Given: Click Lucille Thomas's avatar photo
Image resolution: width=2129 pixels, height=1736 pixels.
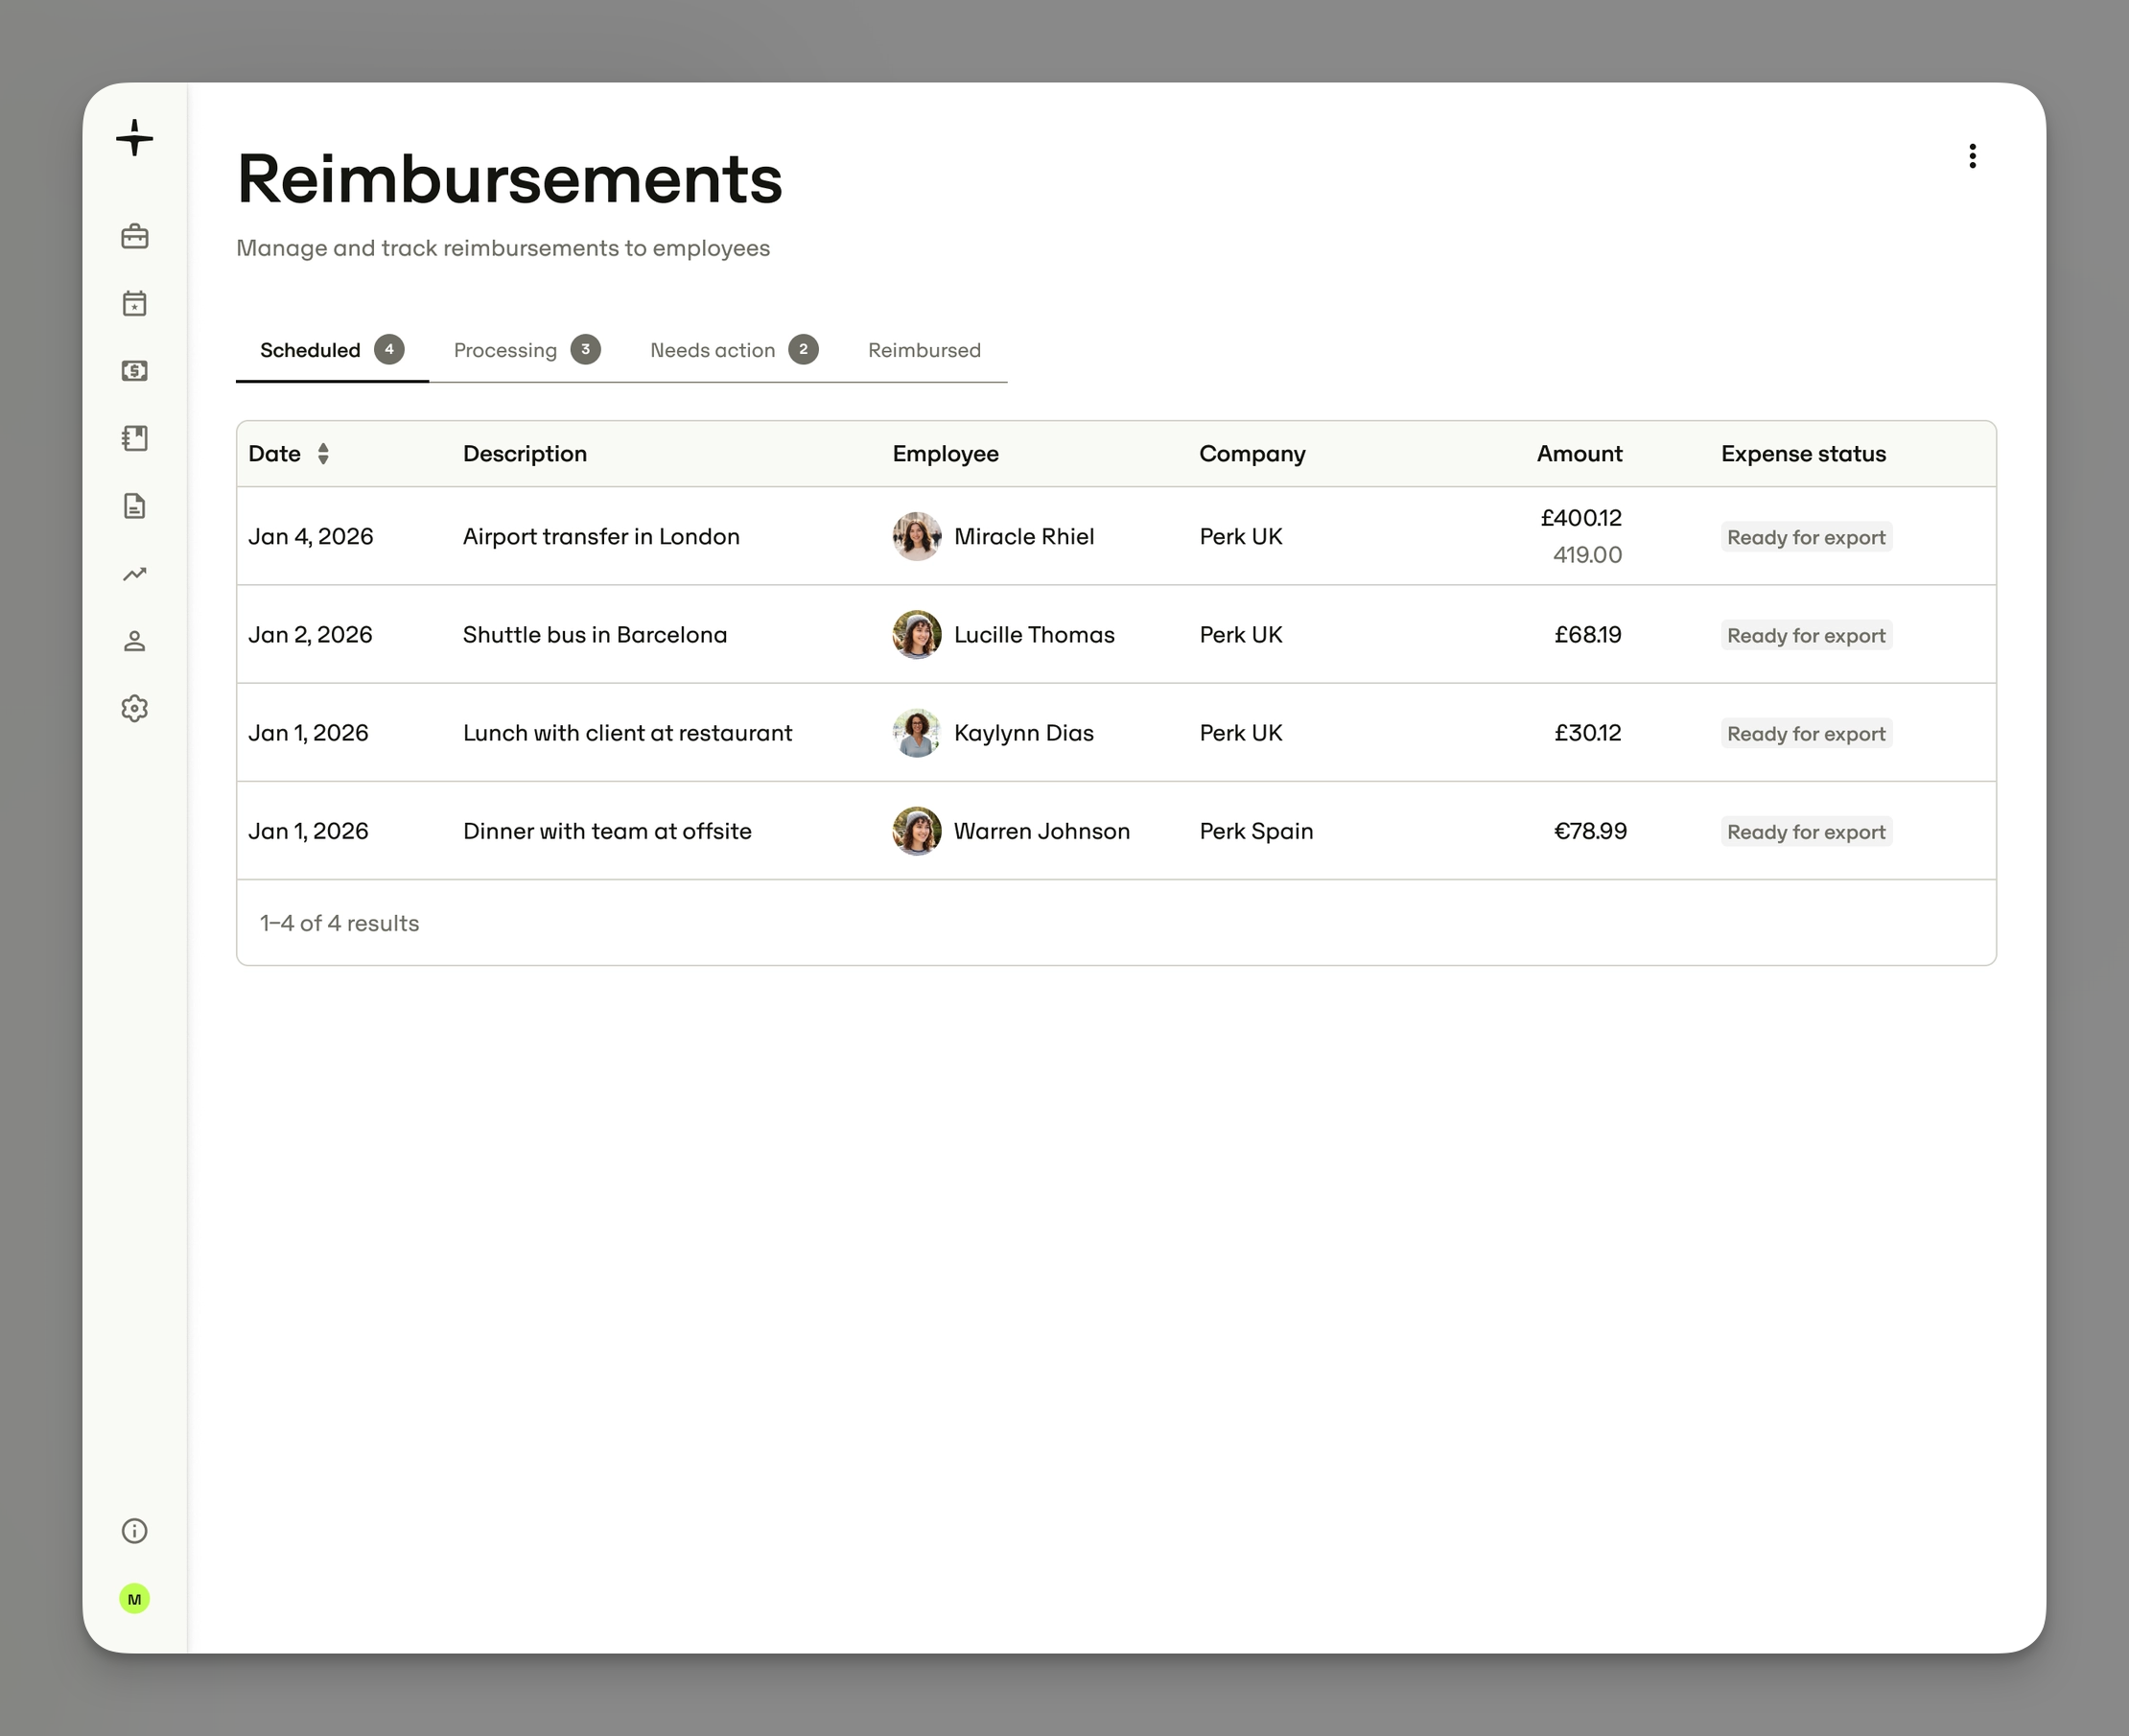Looking at the screenshot, I should point(917,634).
